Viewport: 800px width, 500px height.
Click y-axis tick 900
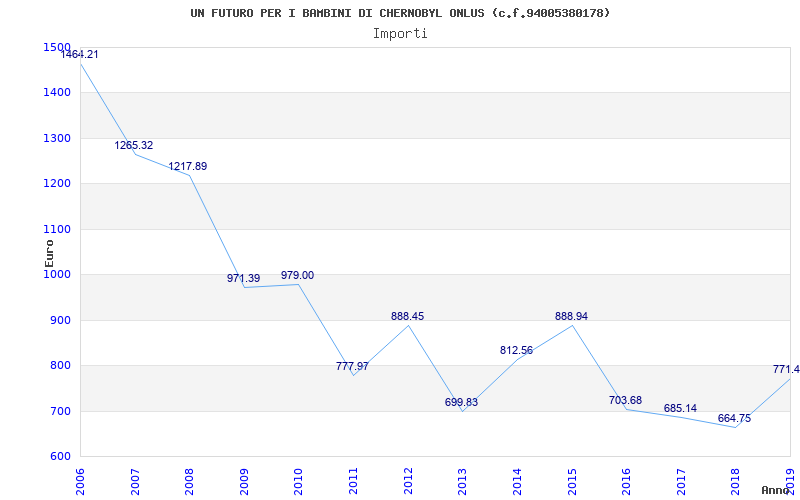click(60, 320)
